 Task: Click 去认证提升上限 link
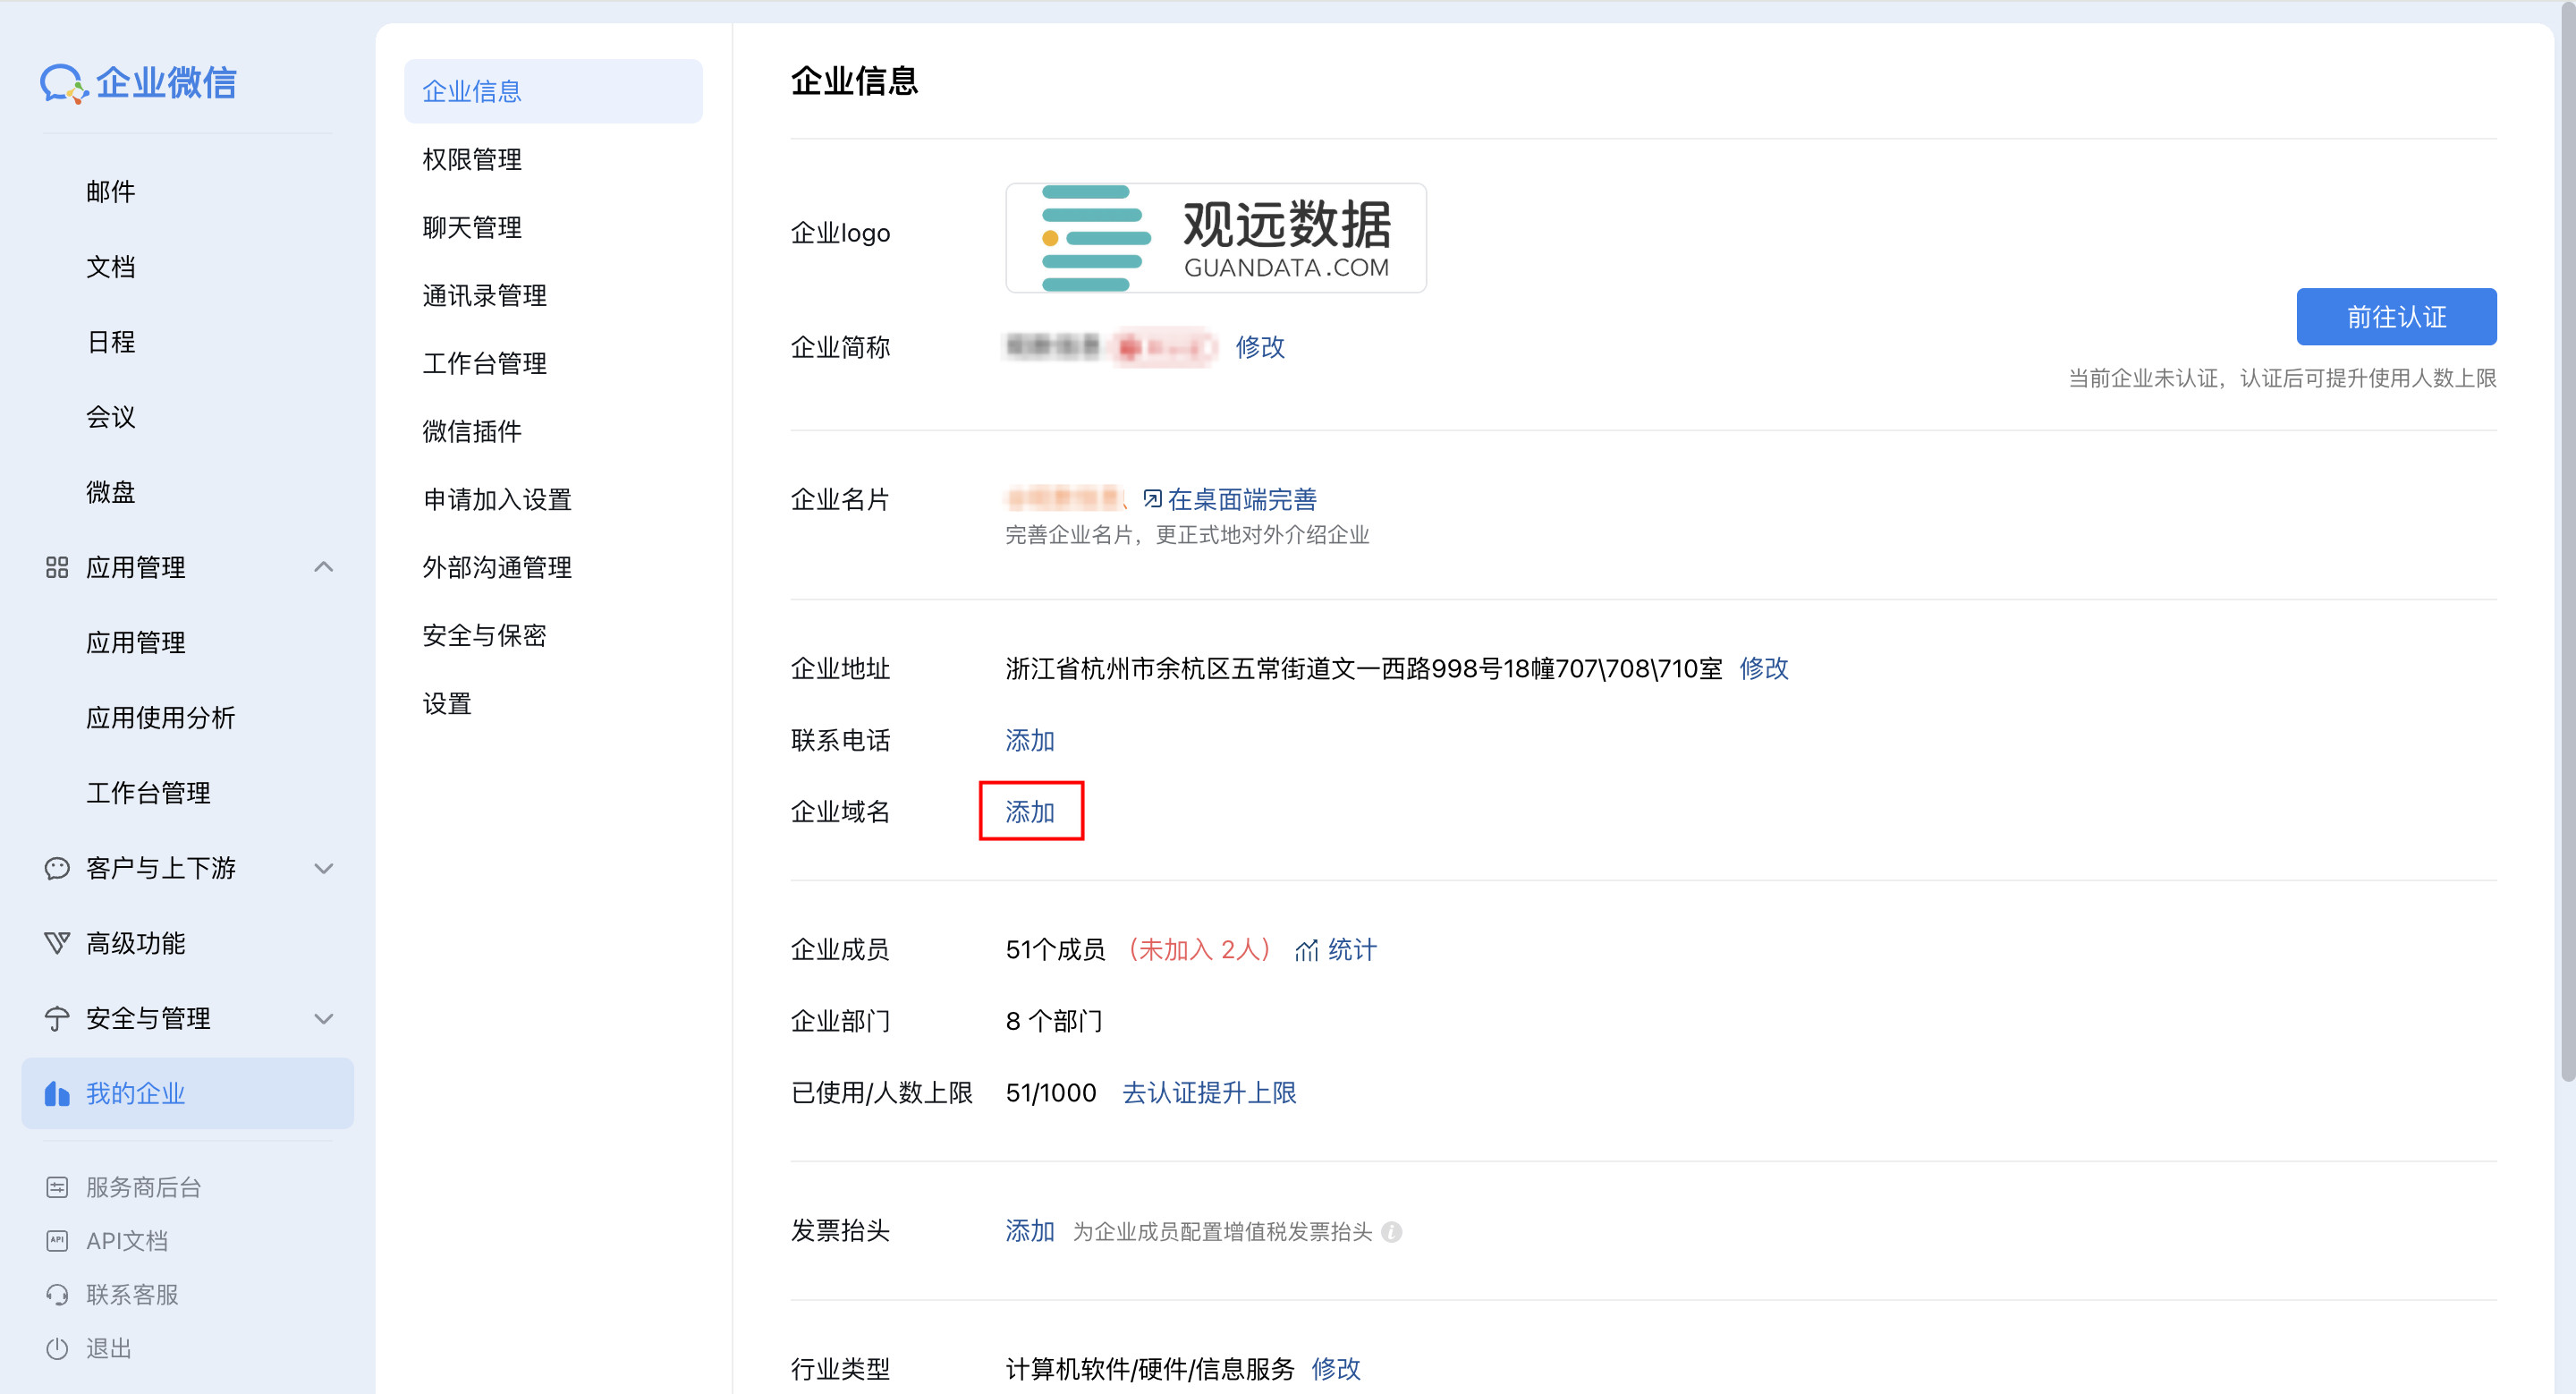pyautogui.click(x=1209, y=1092)
